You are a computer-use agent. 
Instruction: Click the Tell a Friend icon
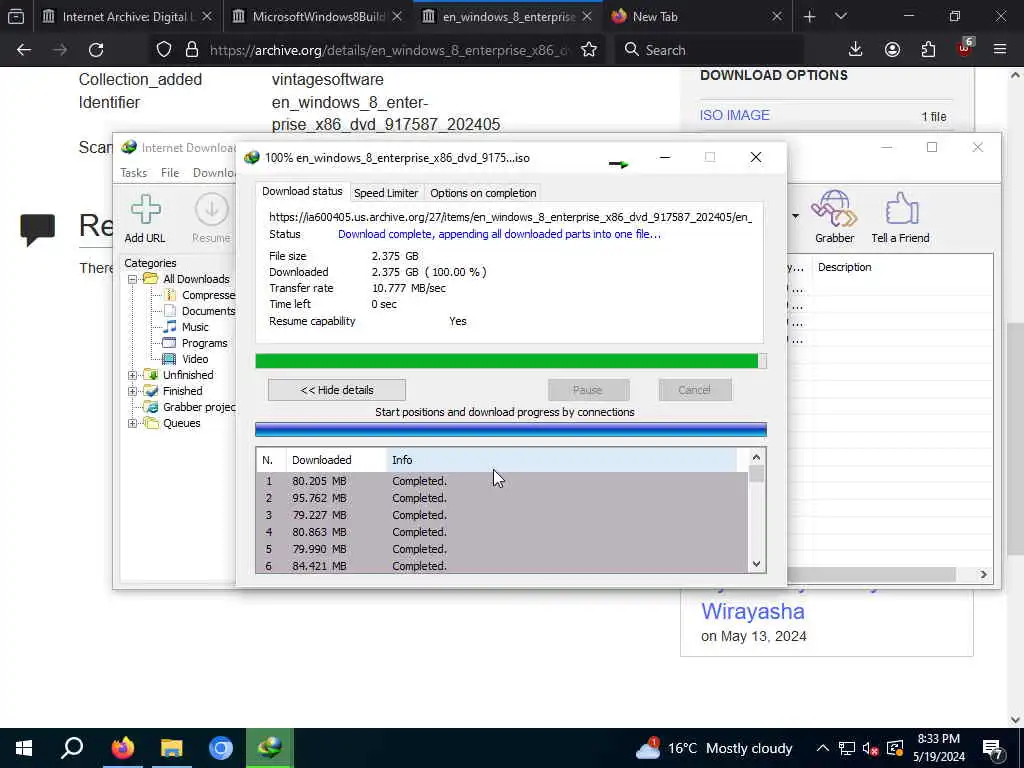point(900,217)
